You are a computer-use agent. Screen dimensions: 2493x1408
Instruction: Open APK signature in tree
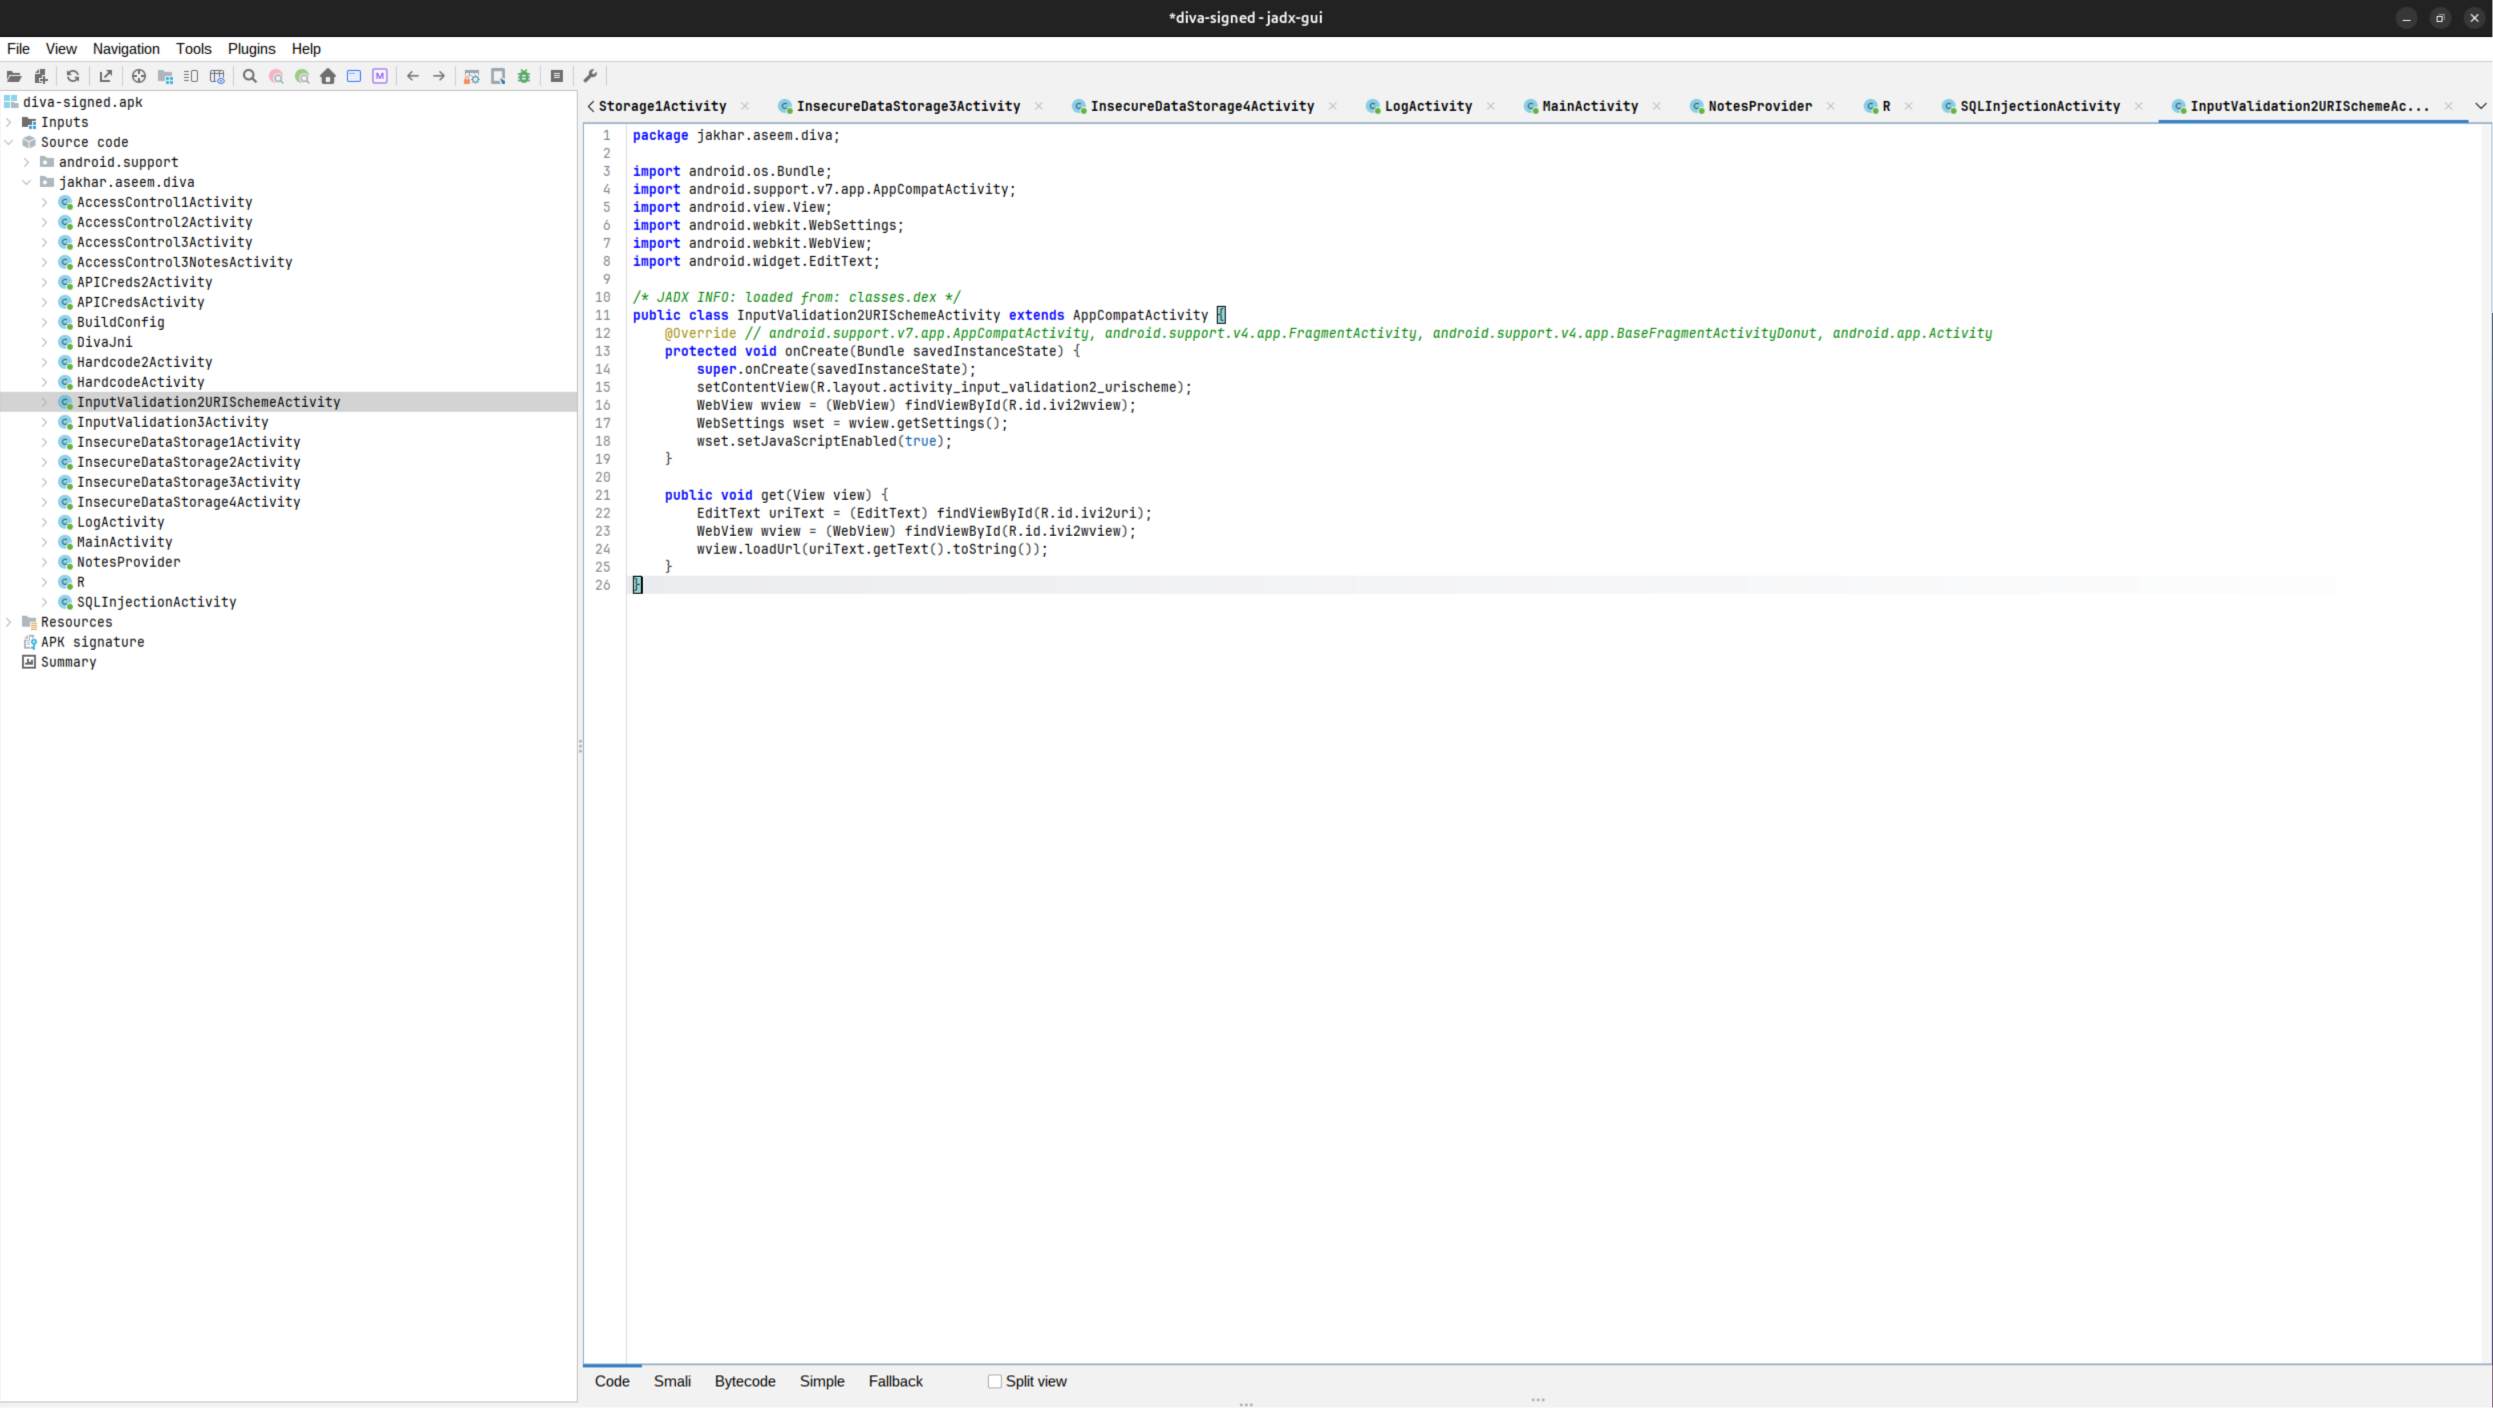click(x=92, y=642)
